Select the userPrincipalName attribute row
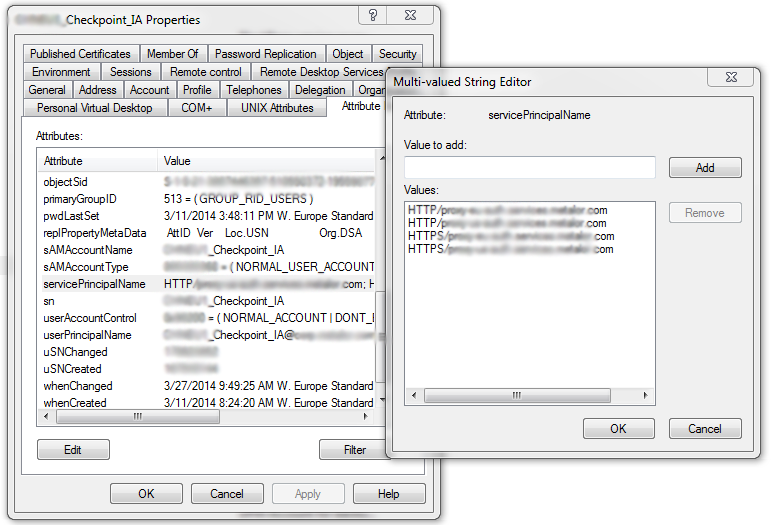Image resolution: width=773 pixels, height=525 pixels. pyautogui.click(x=207, y=335)
